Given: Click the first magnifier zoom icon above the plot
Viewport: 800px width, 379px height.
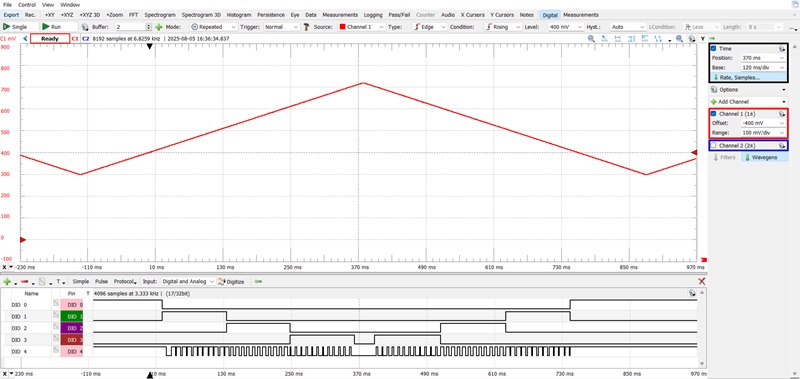Looking at the screenshot, I should [x=591, y=38].
